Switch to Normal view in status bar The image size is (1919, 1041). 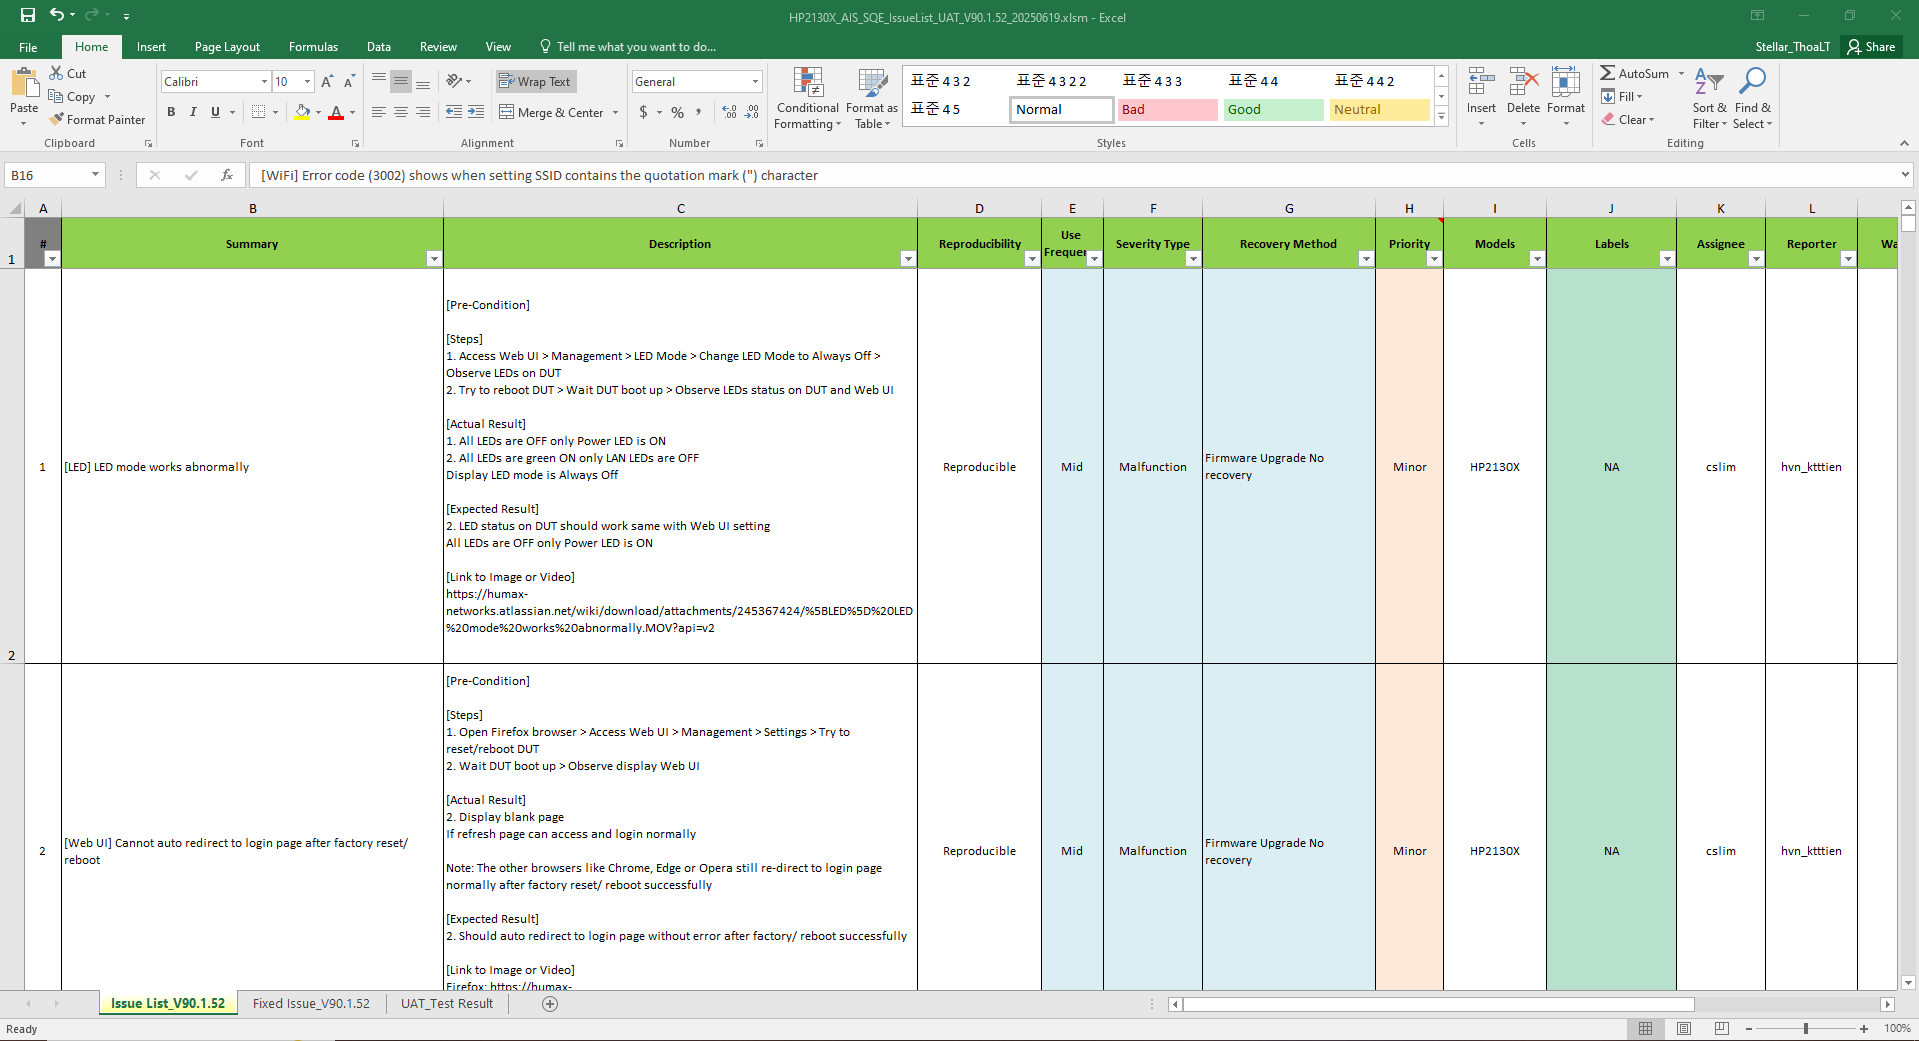pos(1646,1028)
